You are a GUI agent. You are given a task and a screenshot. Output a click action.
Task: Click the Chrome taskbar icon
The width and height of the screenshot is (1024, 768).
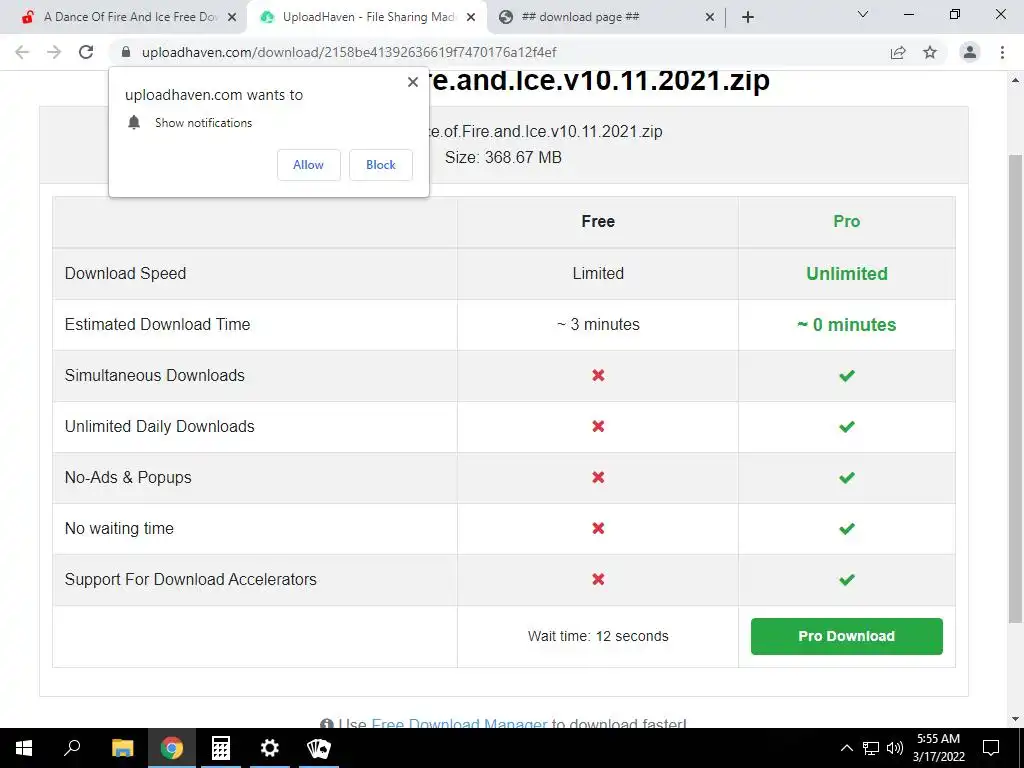(x=172, y=748)
